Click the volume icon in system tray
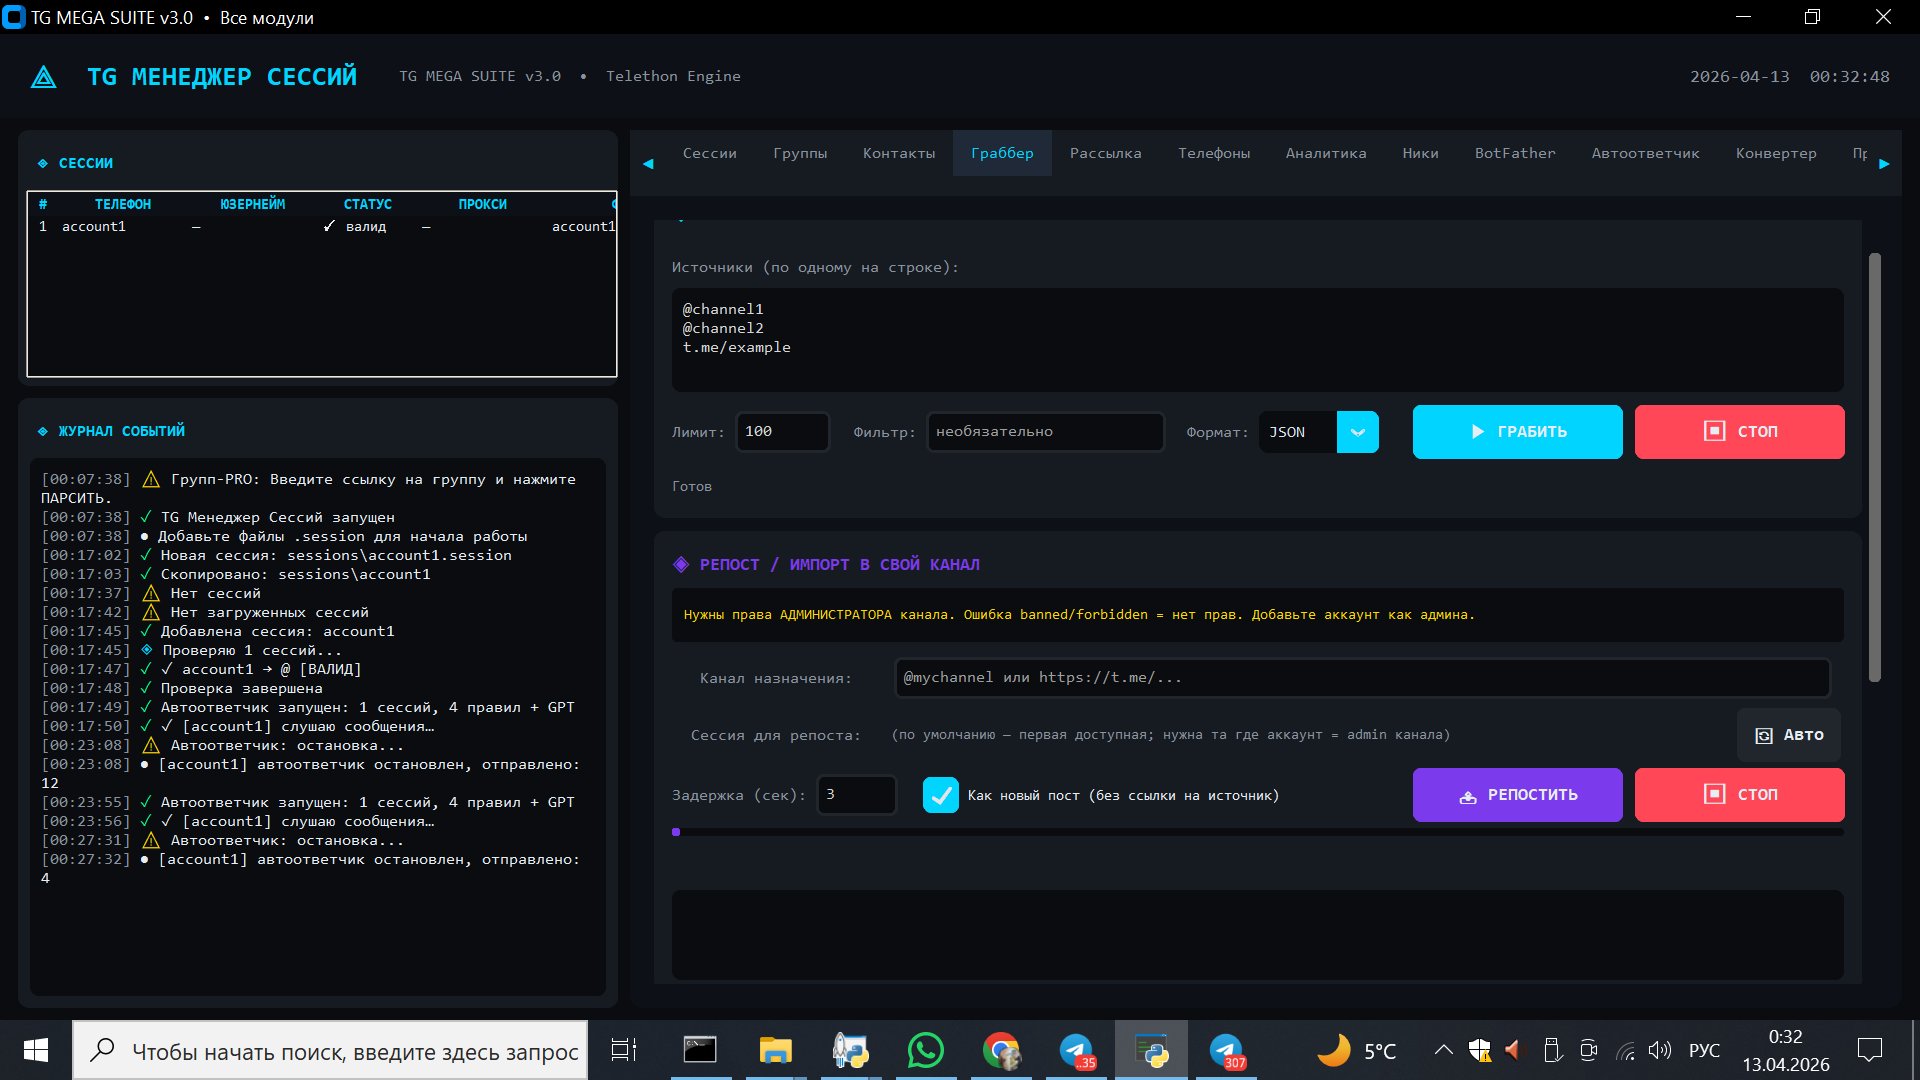This screenshot has width=1920, height=1080. [1660, 1050]
